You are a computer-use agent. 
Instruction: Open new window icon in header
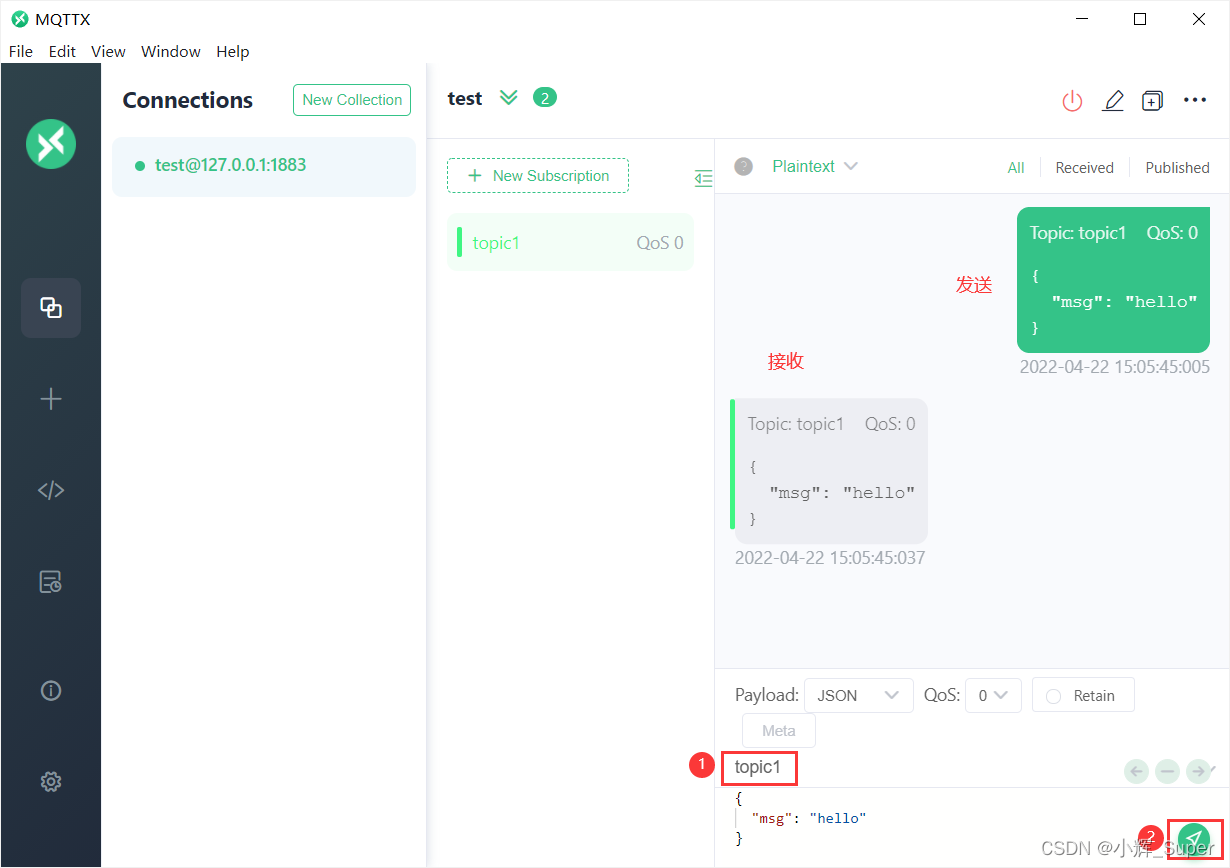1152,100
